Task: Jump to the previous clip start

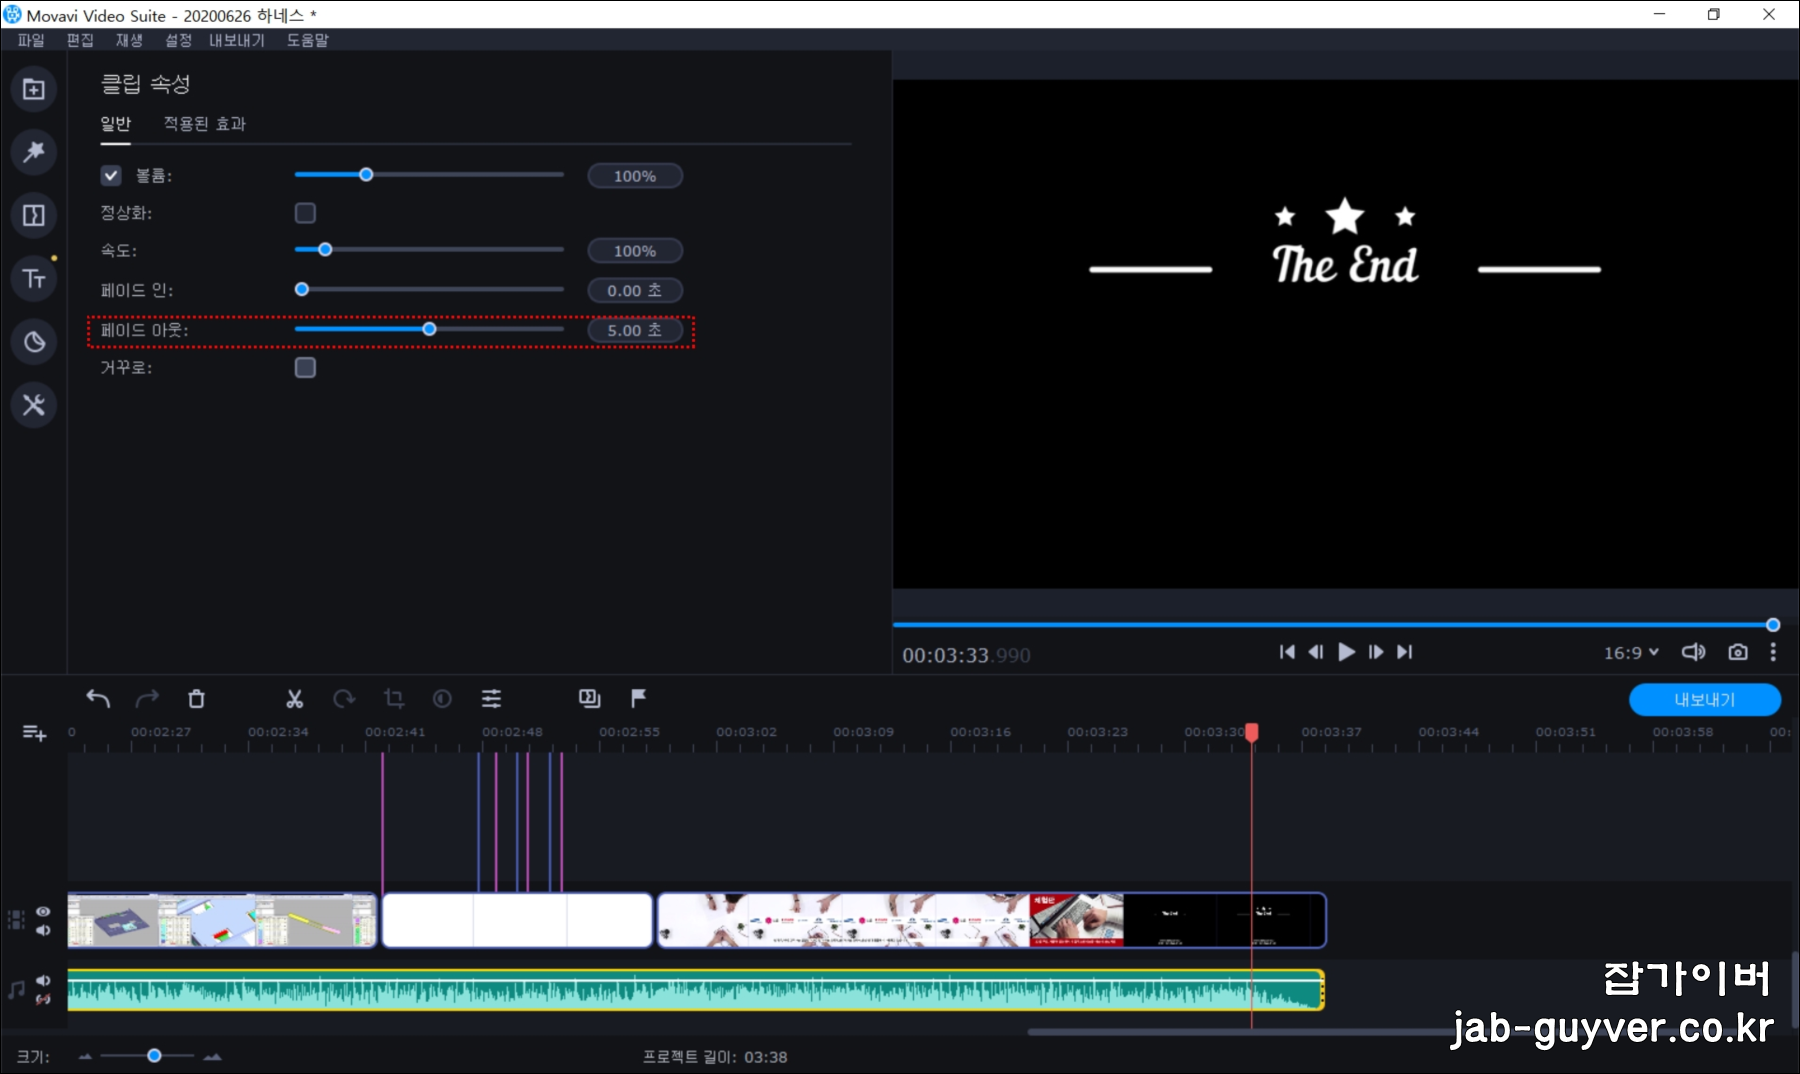Action: (x=1287, y=652)
